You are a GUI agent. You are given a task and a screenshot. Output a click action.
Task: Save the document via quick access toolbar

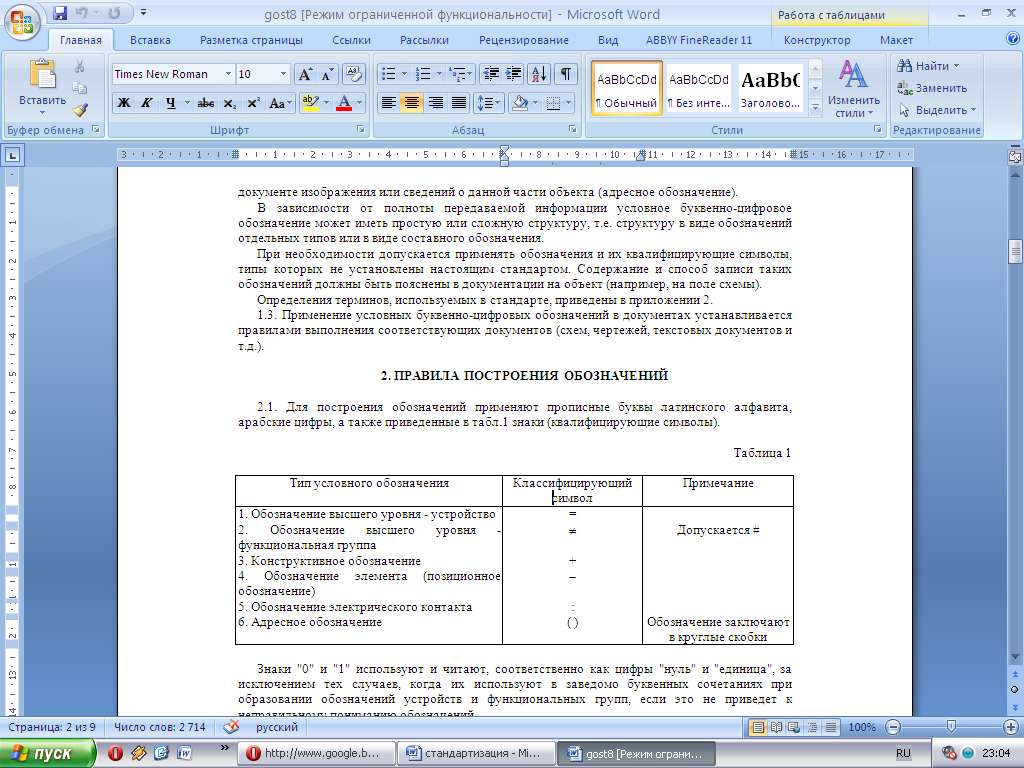tap(60, 13)
